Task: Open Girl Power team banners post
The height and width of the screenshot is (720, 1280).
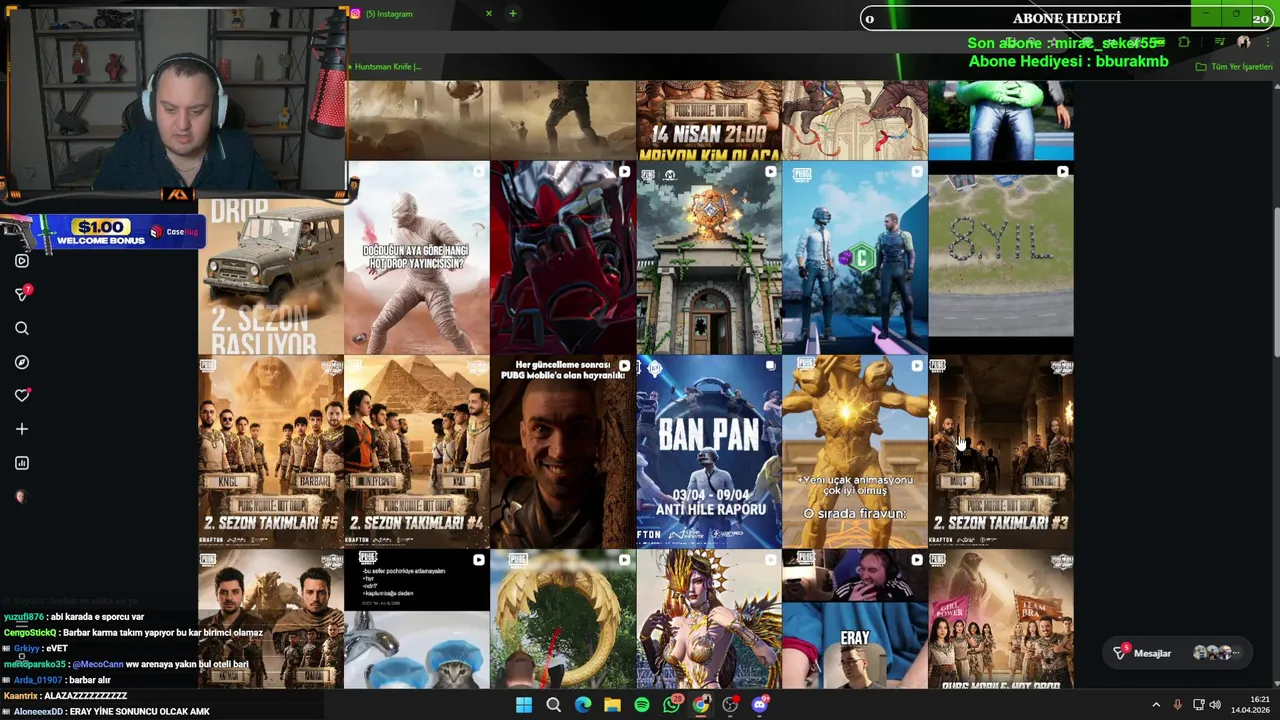Action: (x=1001, y=619)
